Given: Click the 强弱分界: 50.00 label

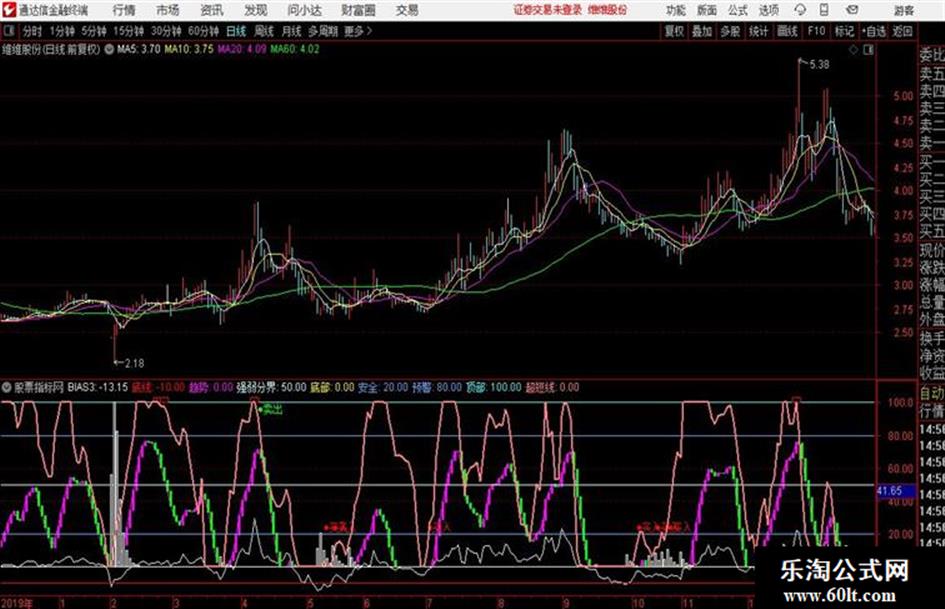Looking at the screenshot, I should pos(271,388).
